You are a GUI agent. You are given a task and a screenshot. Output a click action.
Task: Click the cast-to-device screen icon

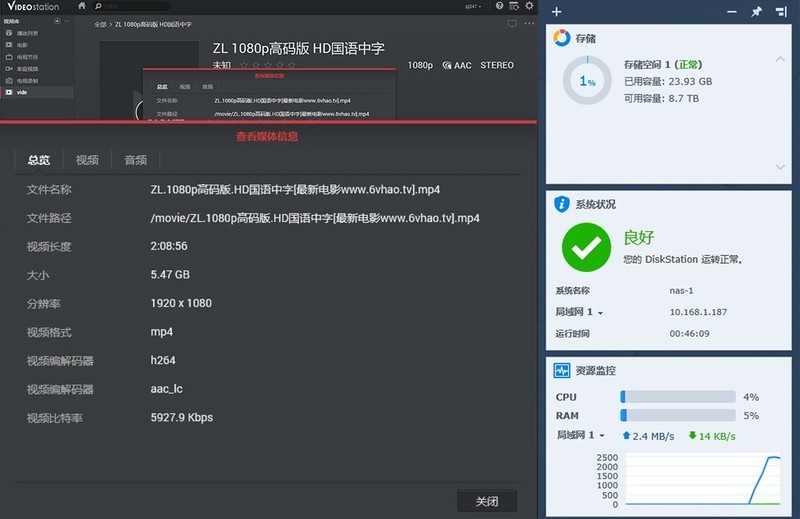click(512, 23)
